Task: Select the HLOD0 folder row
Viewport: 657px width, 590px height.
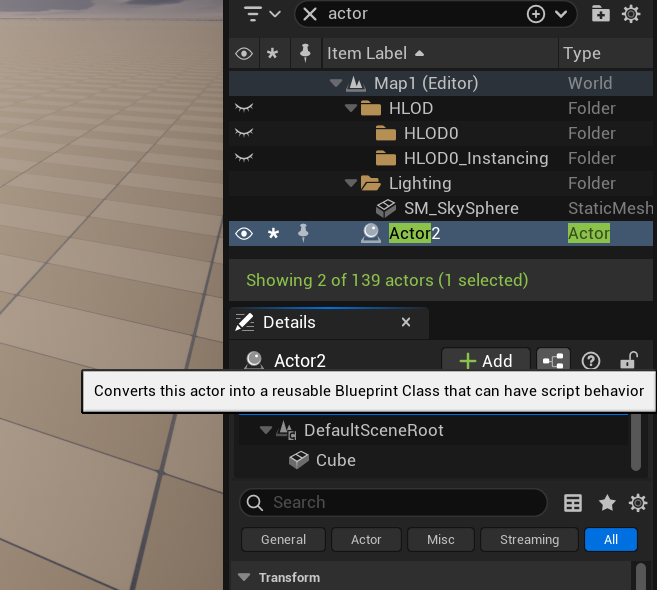Action: [x=441, y=133]
